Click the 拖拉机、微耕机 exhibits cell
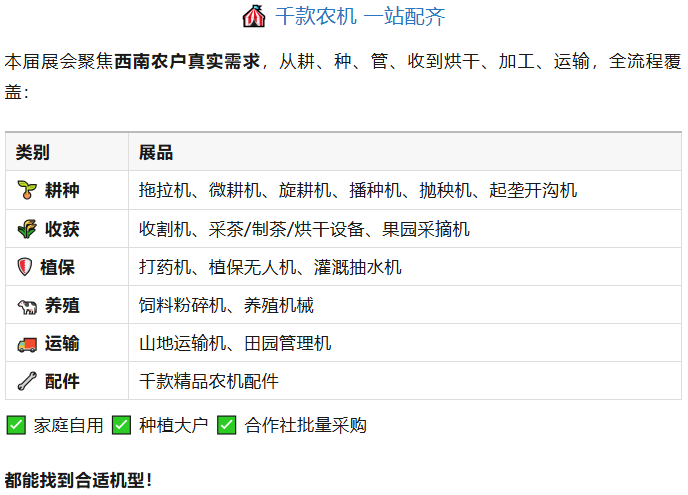Image resolution: width=688 pixels, height=495 pixels. click(357, 191)
